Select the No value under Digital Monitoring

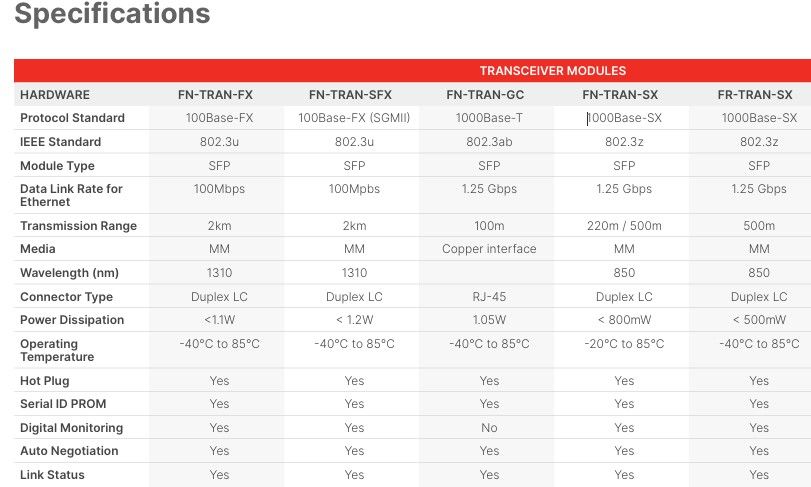tap(489, 428)
